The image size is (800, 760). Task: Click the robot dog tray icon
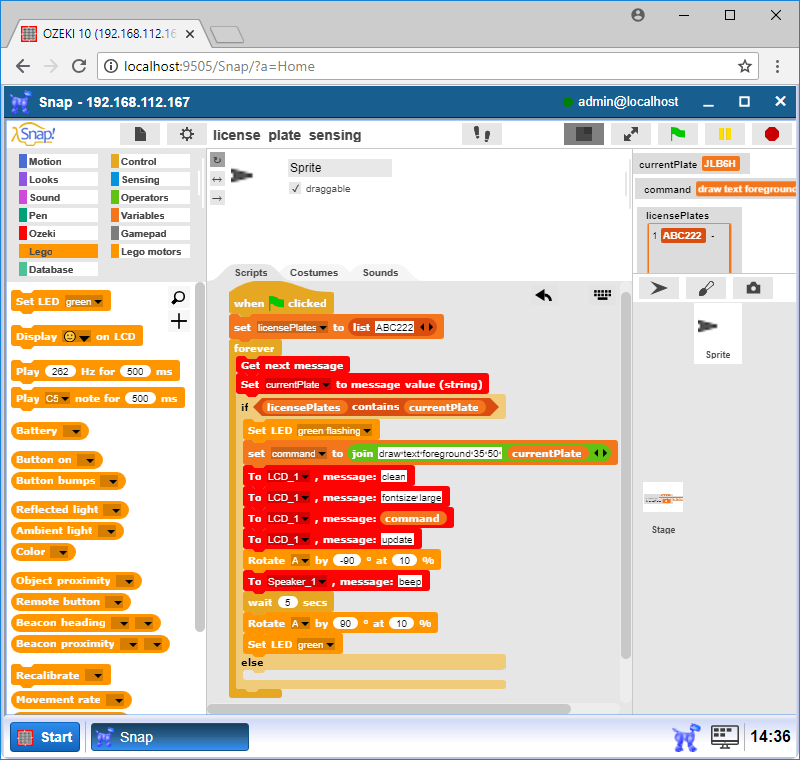pyautogui.click(x=686, y=738)
